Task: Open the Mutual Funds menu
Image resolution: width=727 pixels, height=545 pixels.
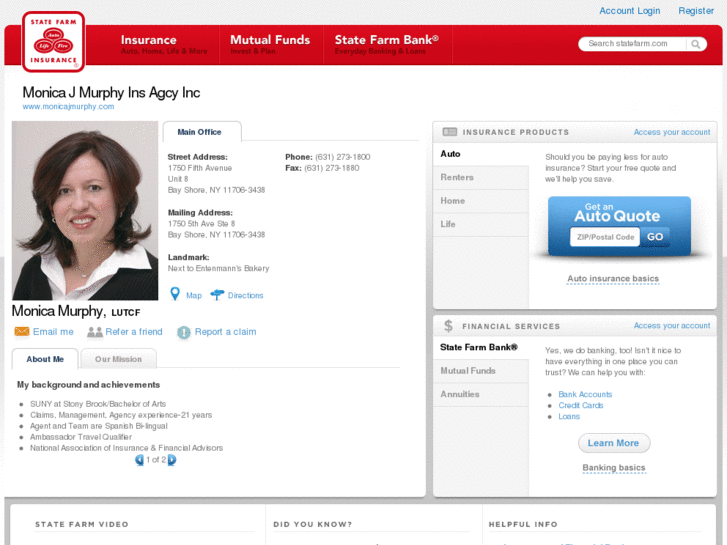Action: click(x=270, y=45)
